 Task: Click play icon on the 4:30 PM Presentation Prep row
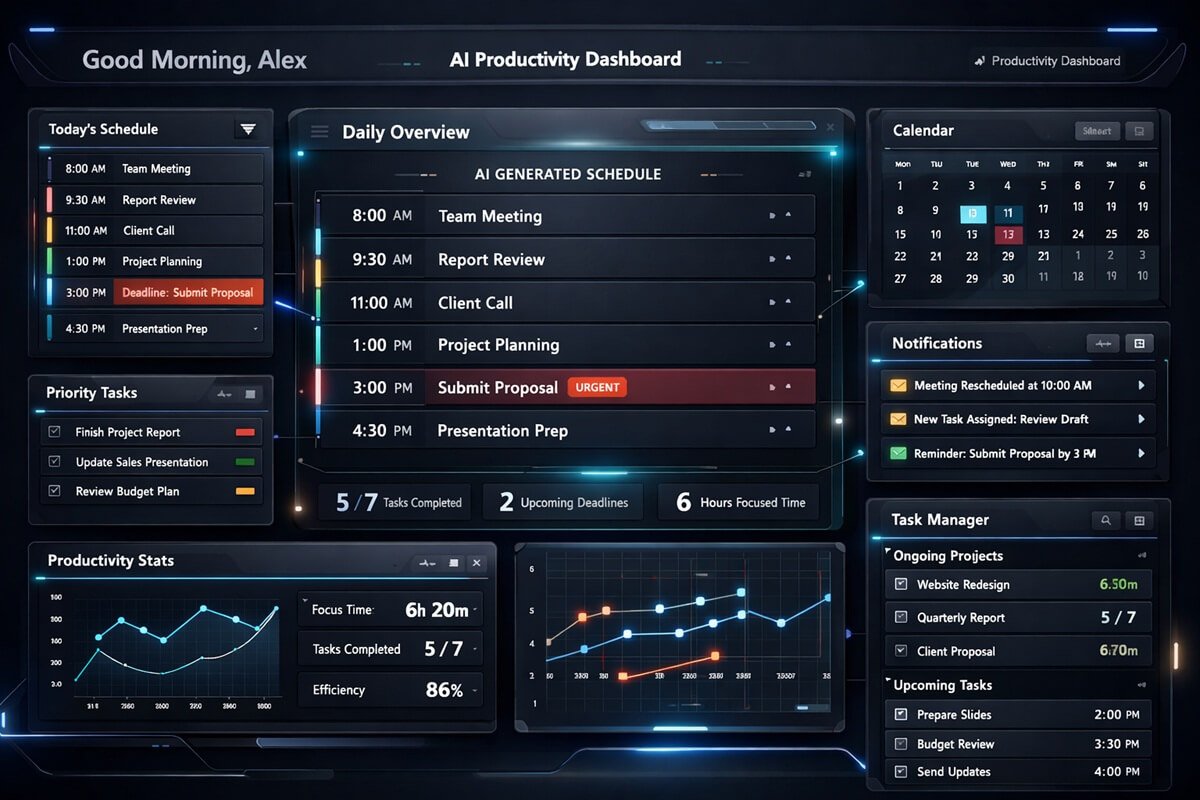tap(771, 431)
